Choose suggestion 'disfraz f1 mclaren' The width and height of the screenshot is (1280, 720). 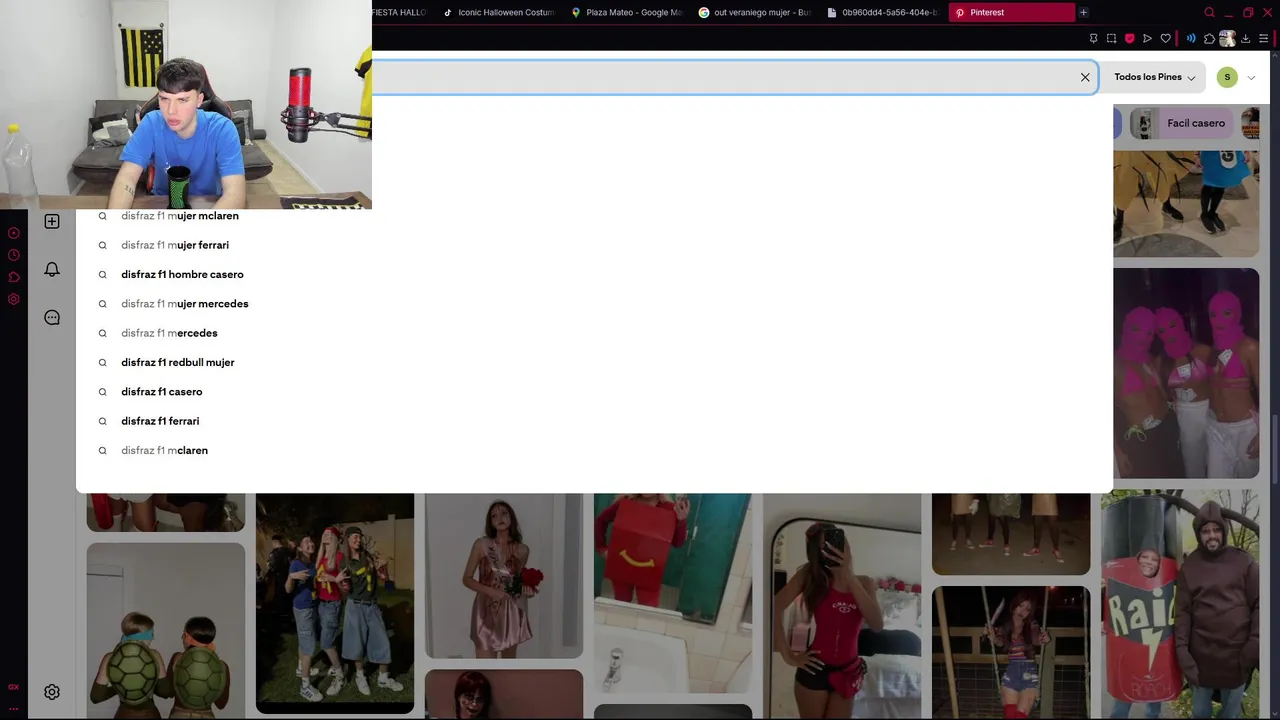click(165, 450)
